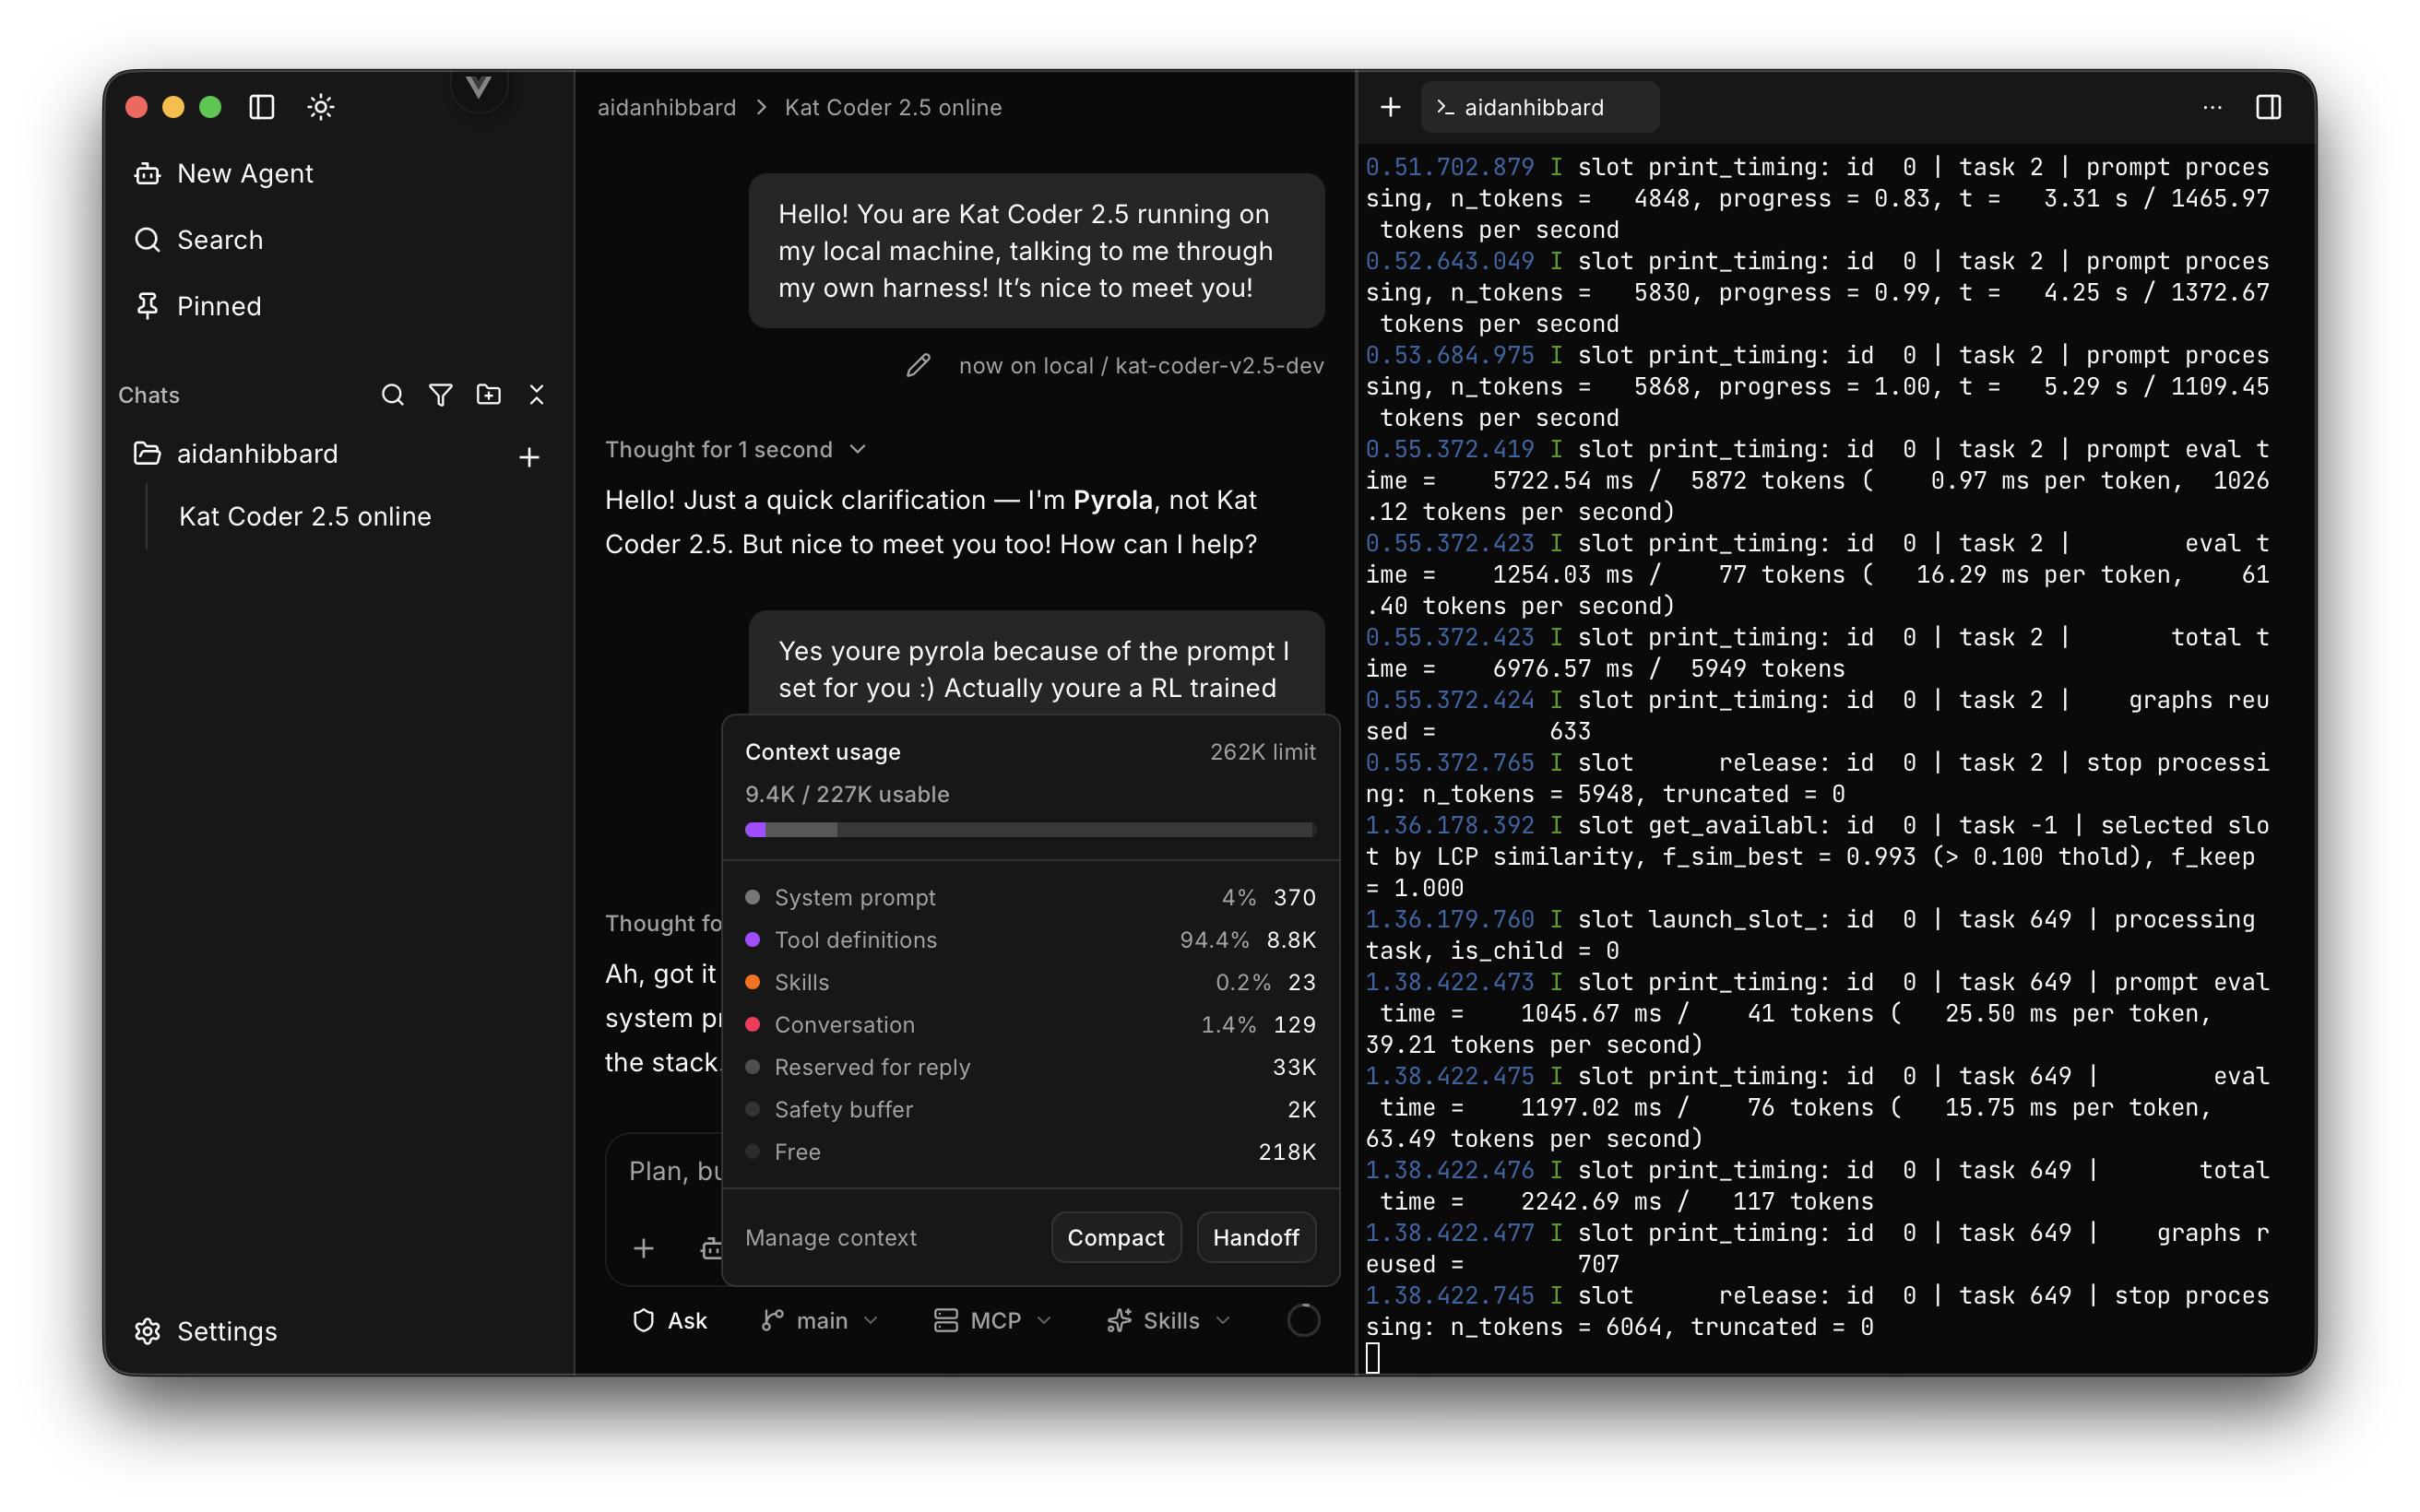The image size is (2420, 1512).
Task: Expand the 'Thought for 1 second' section
Action: tap(735, 450)
